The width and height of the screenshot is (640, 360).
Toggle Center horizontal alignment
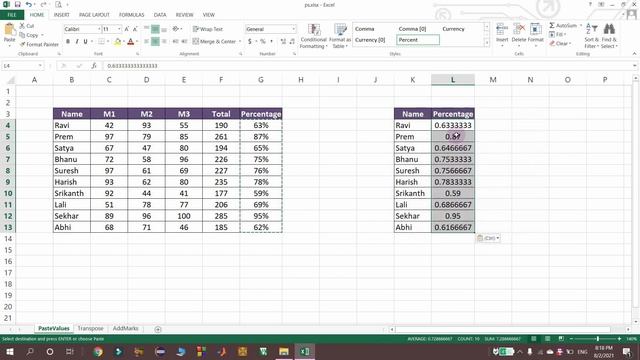coord(156,41)
